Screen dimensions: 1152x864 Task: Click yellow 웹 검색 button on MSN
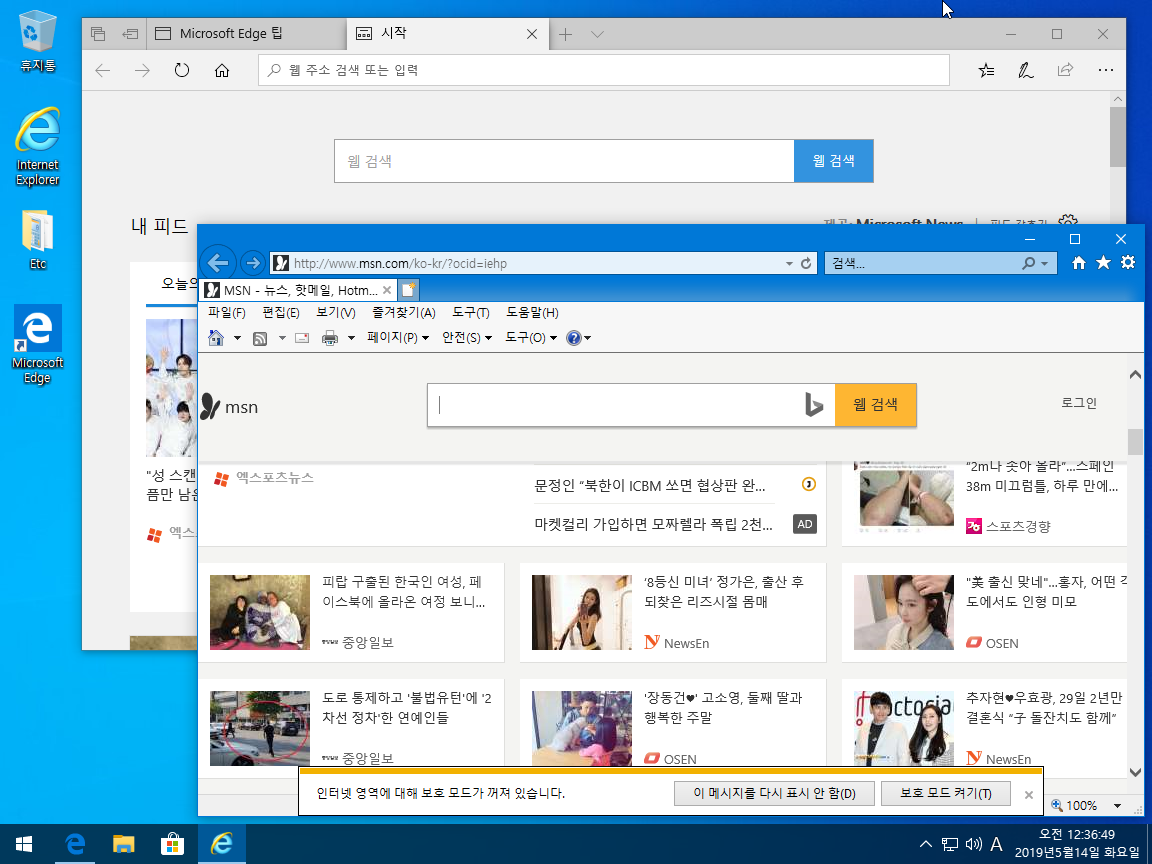click(875, 404)
